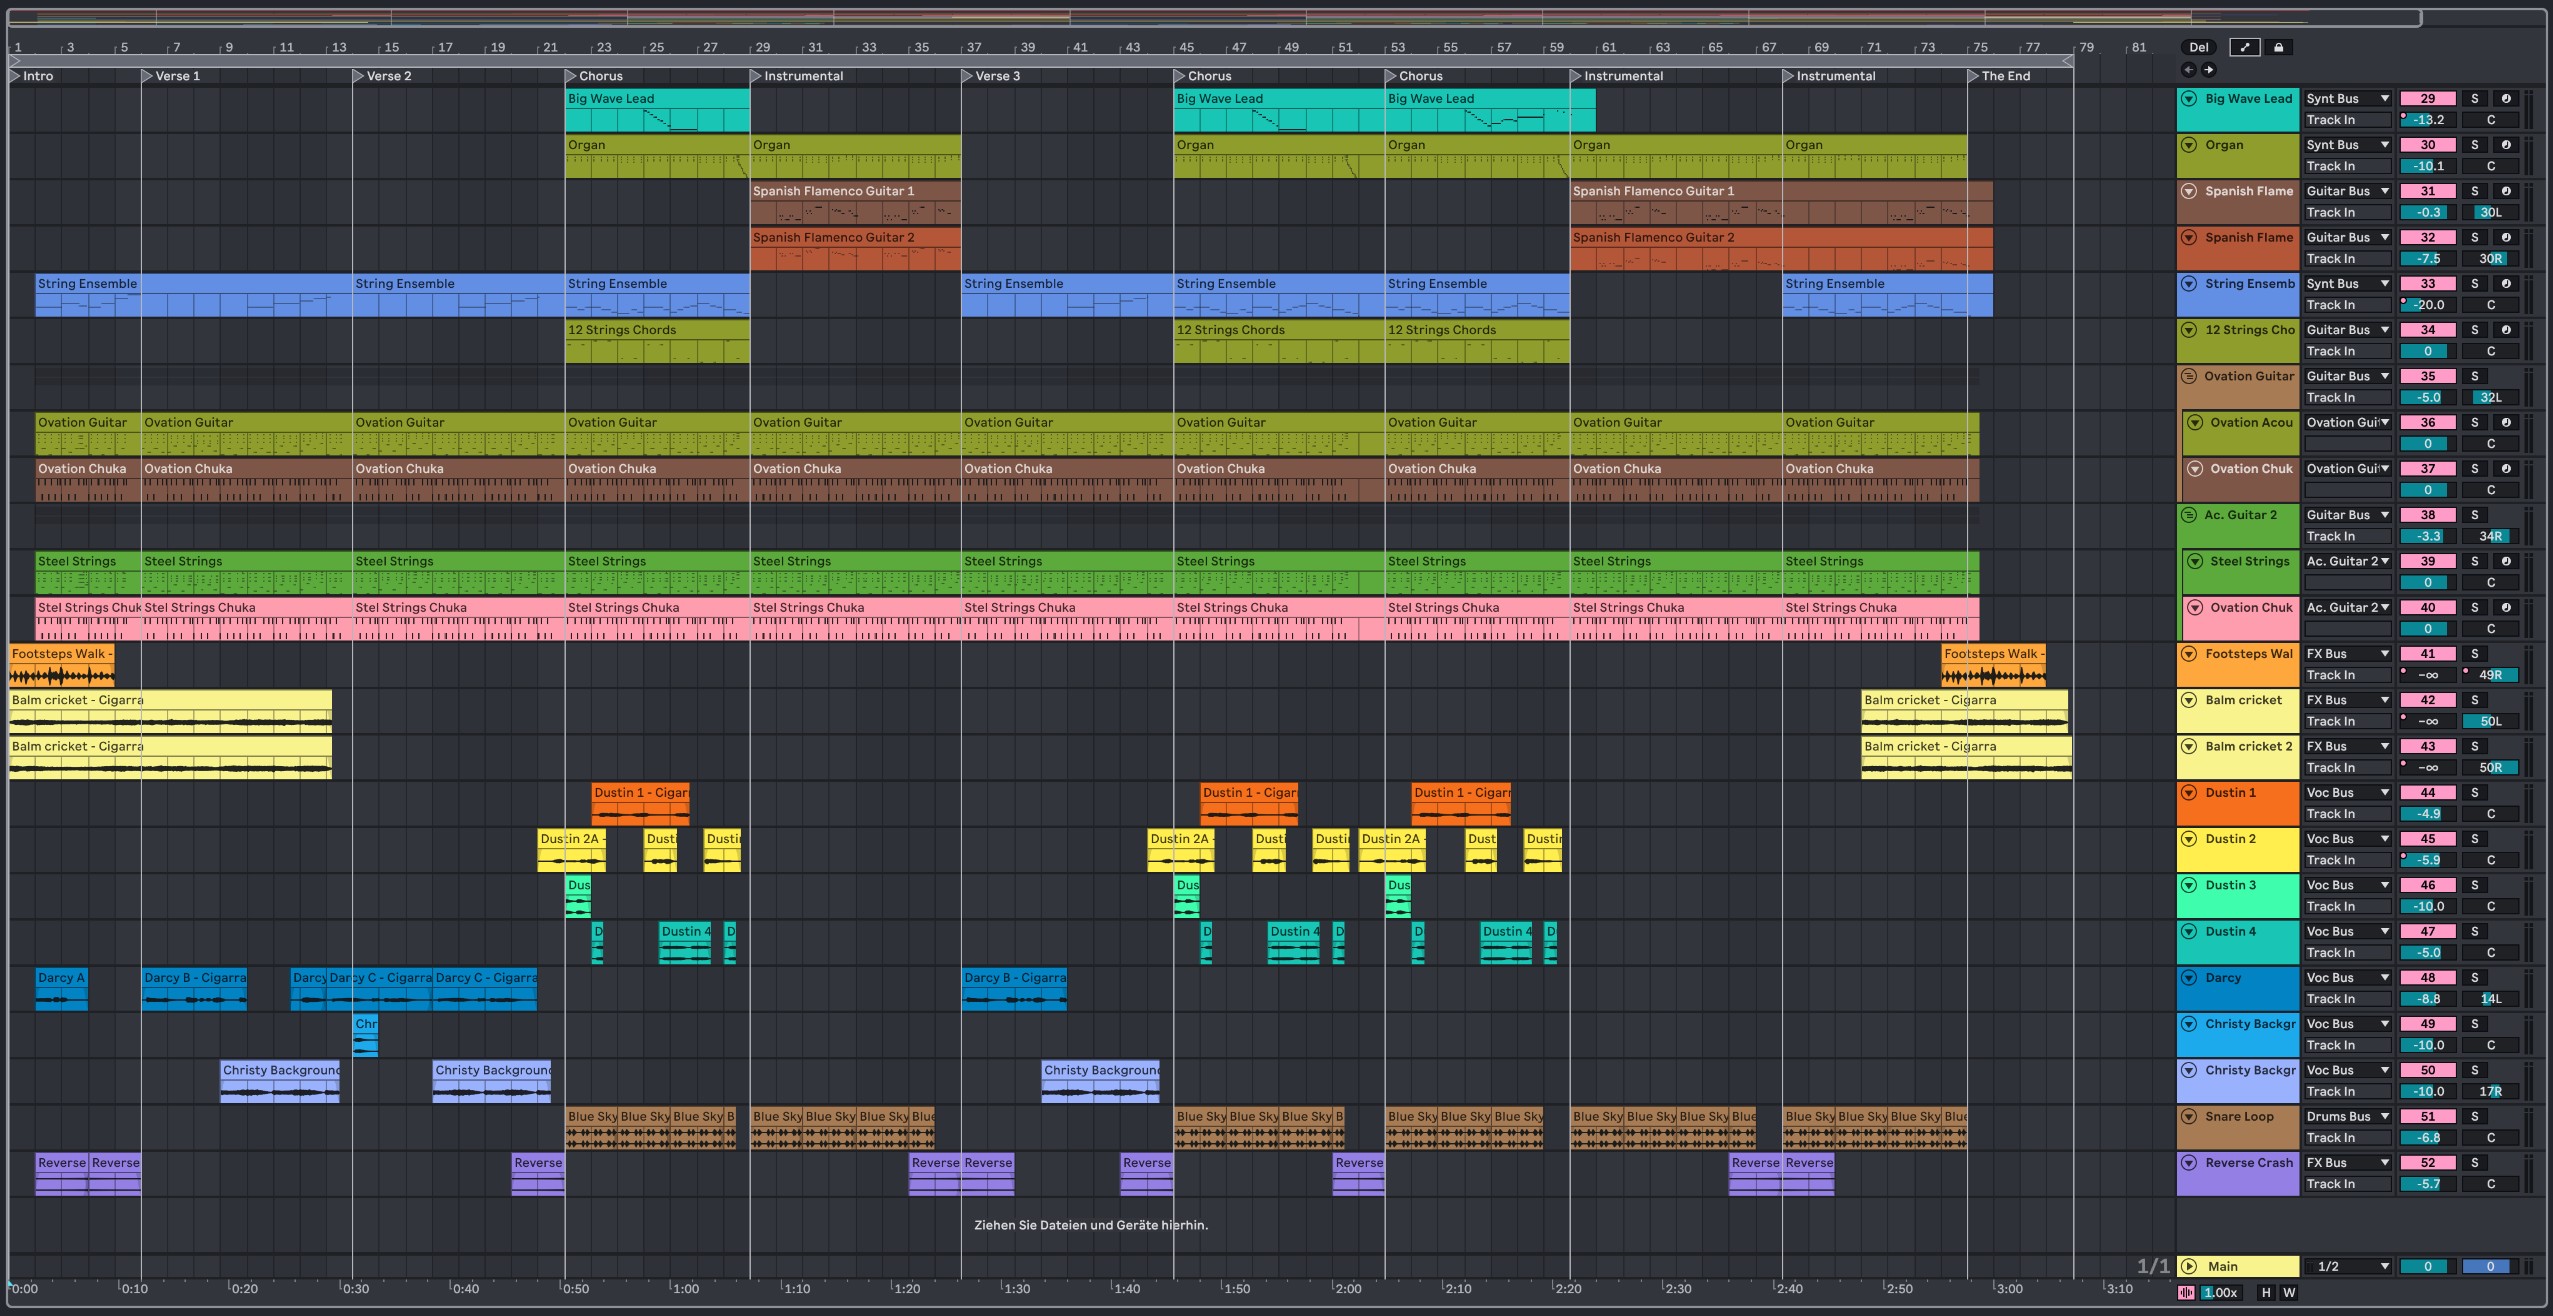
Task: Collapse the Ovation Guitar group track
Action: pos(2188,376)
